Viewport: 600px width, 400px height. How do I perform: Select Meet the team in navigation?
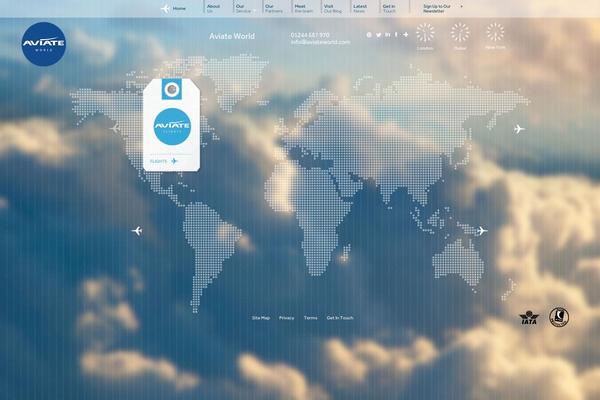point(303,8)
